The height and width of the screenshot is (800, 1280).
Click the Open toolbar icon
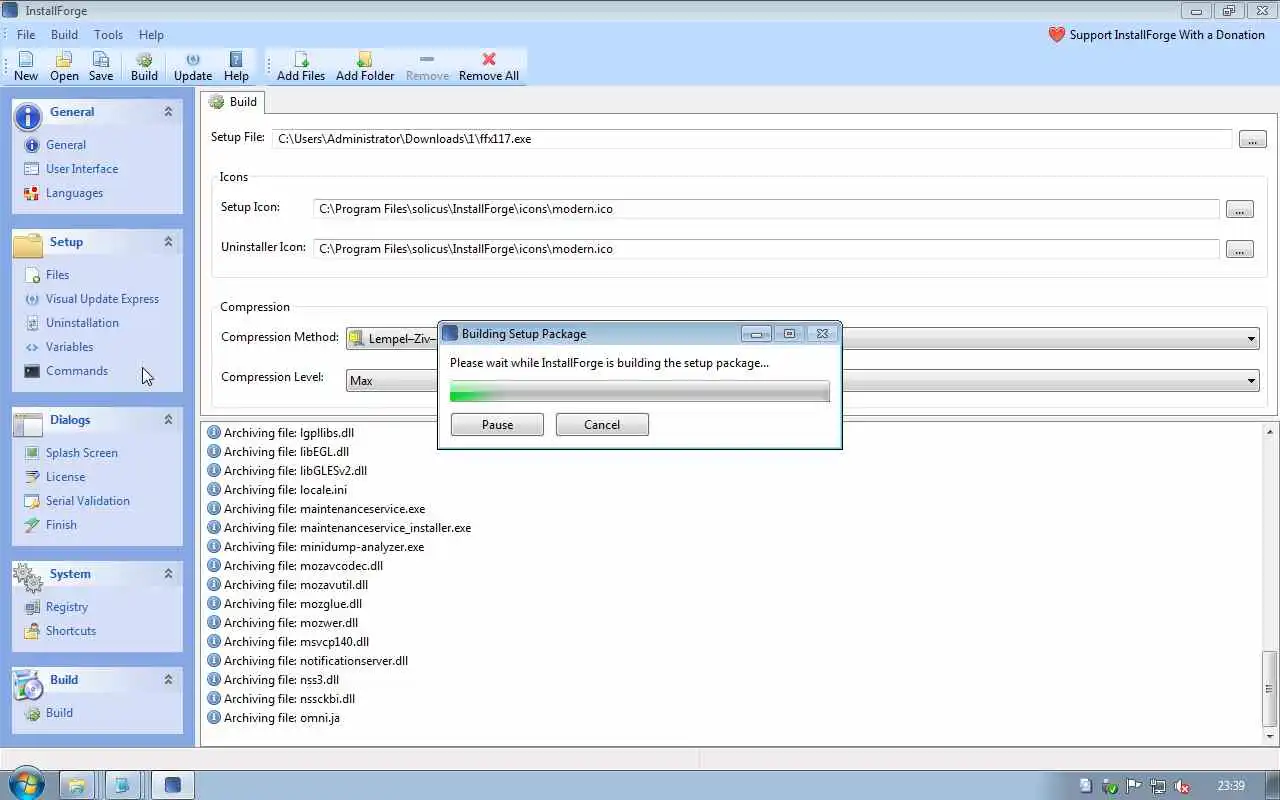(x=64, y=66)
